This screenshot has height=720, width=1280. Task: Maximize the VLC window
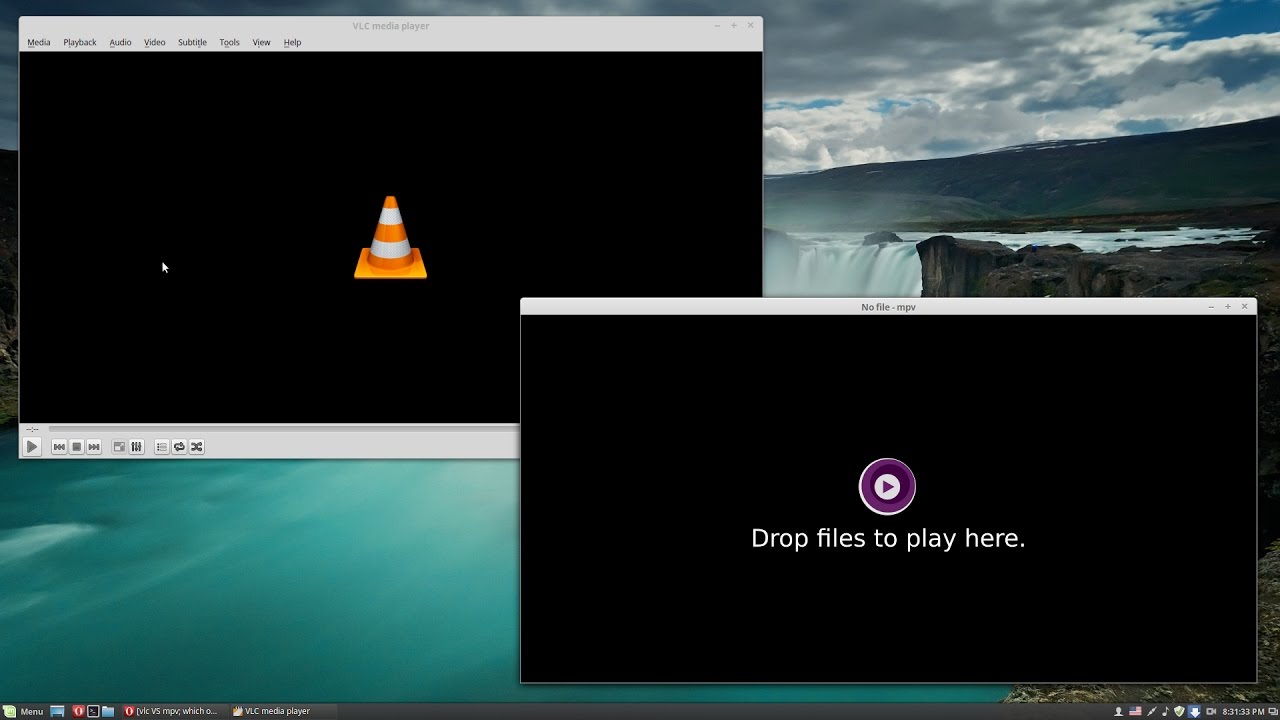pos(734,26)
